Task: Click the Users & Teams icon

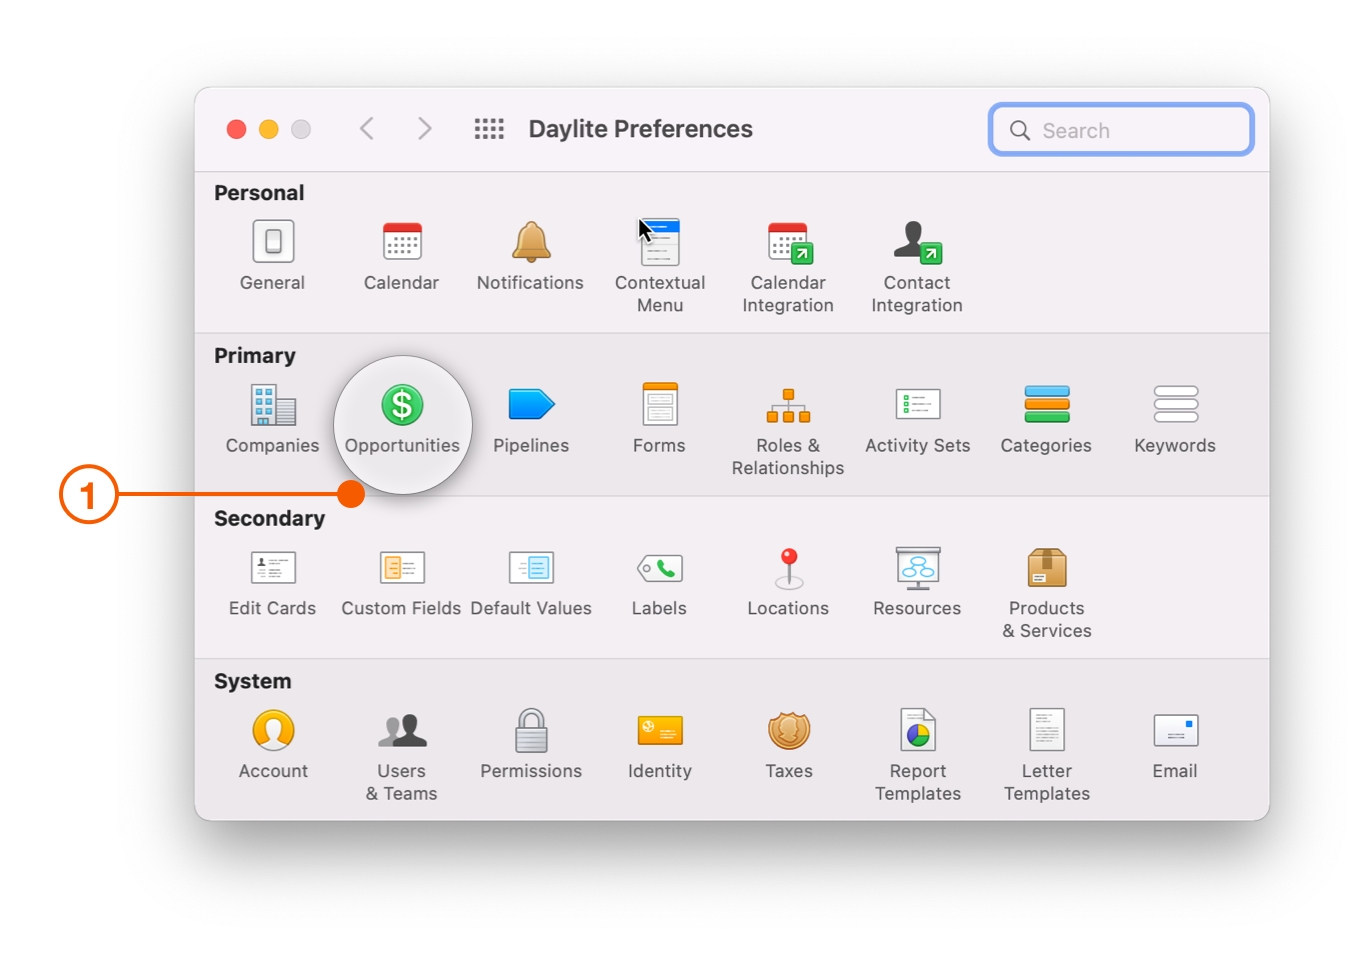Action: pyautogui.click(x=402, y=732)
